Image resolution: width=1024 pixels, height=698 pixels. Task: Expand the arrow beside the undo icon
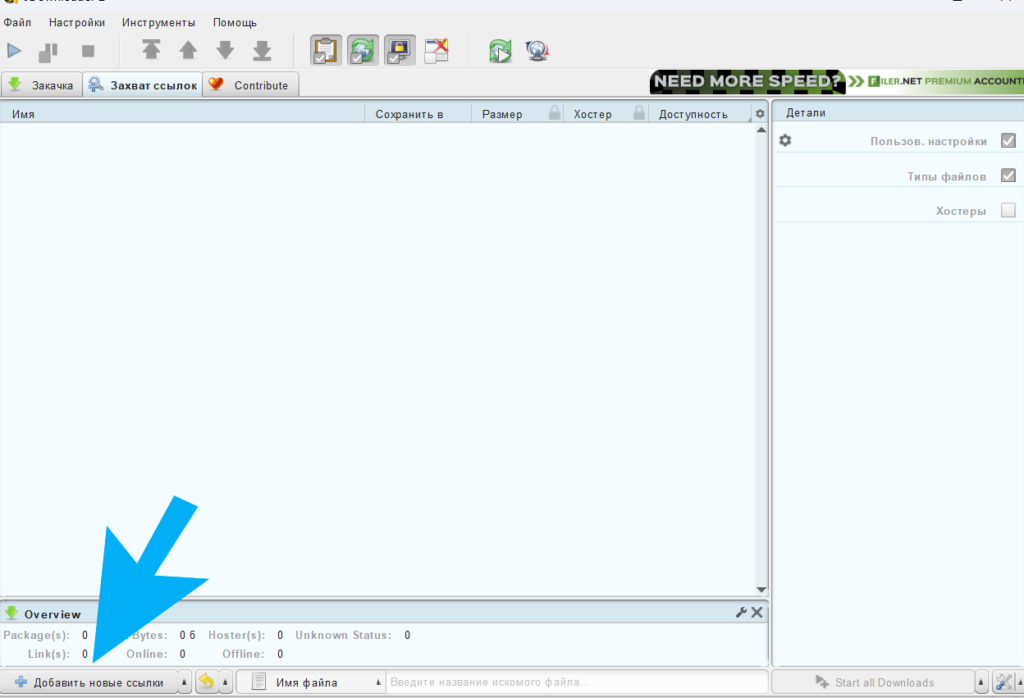(225, 682)
